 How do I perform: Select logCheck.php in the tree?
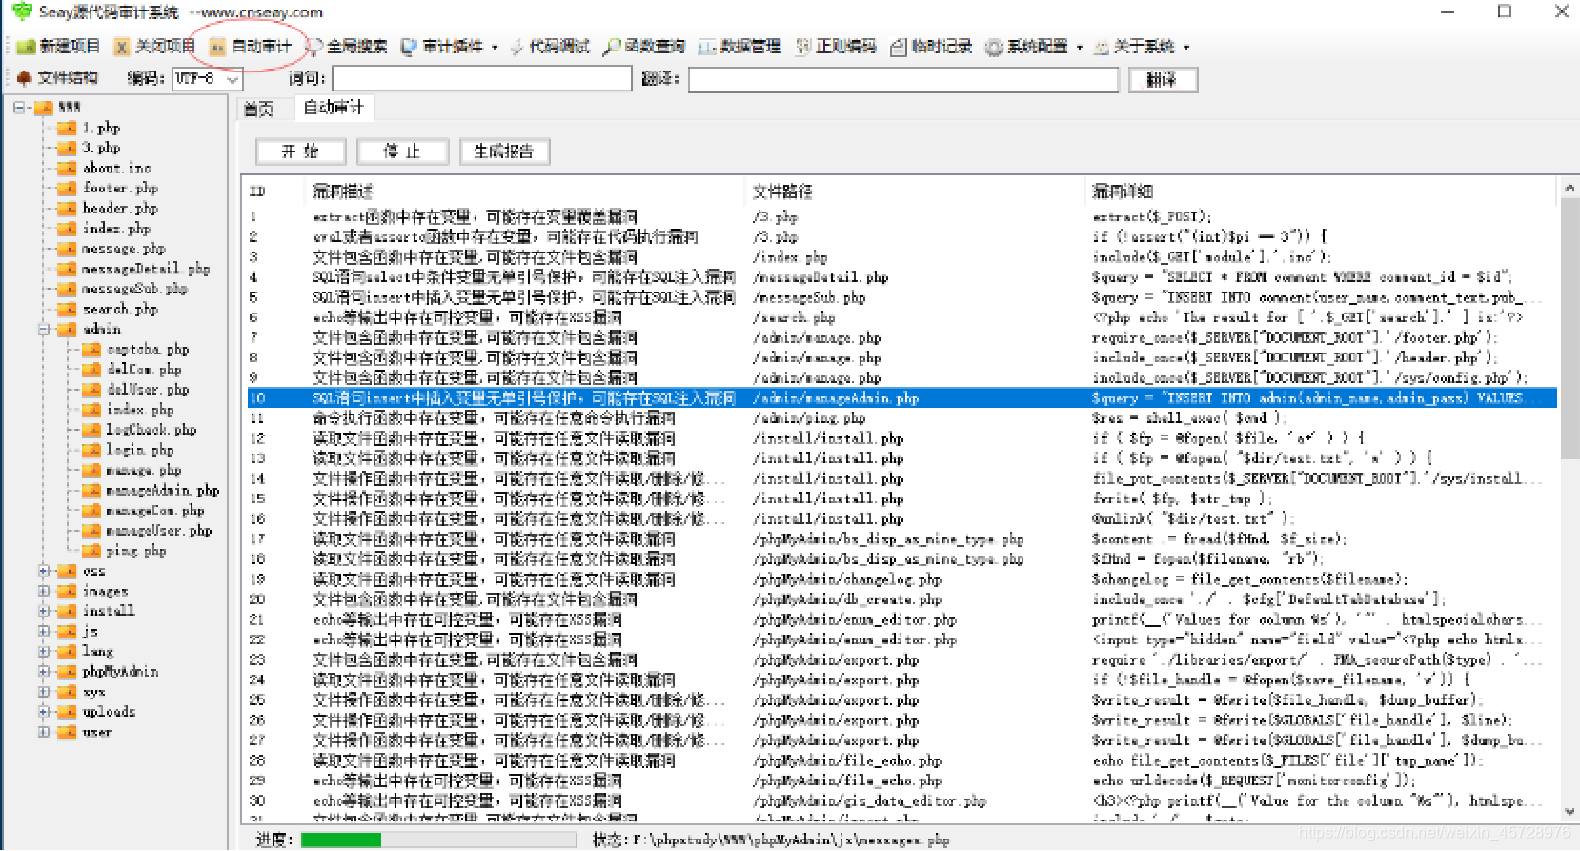point(151,430)
